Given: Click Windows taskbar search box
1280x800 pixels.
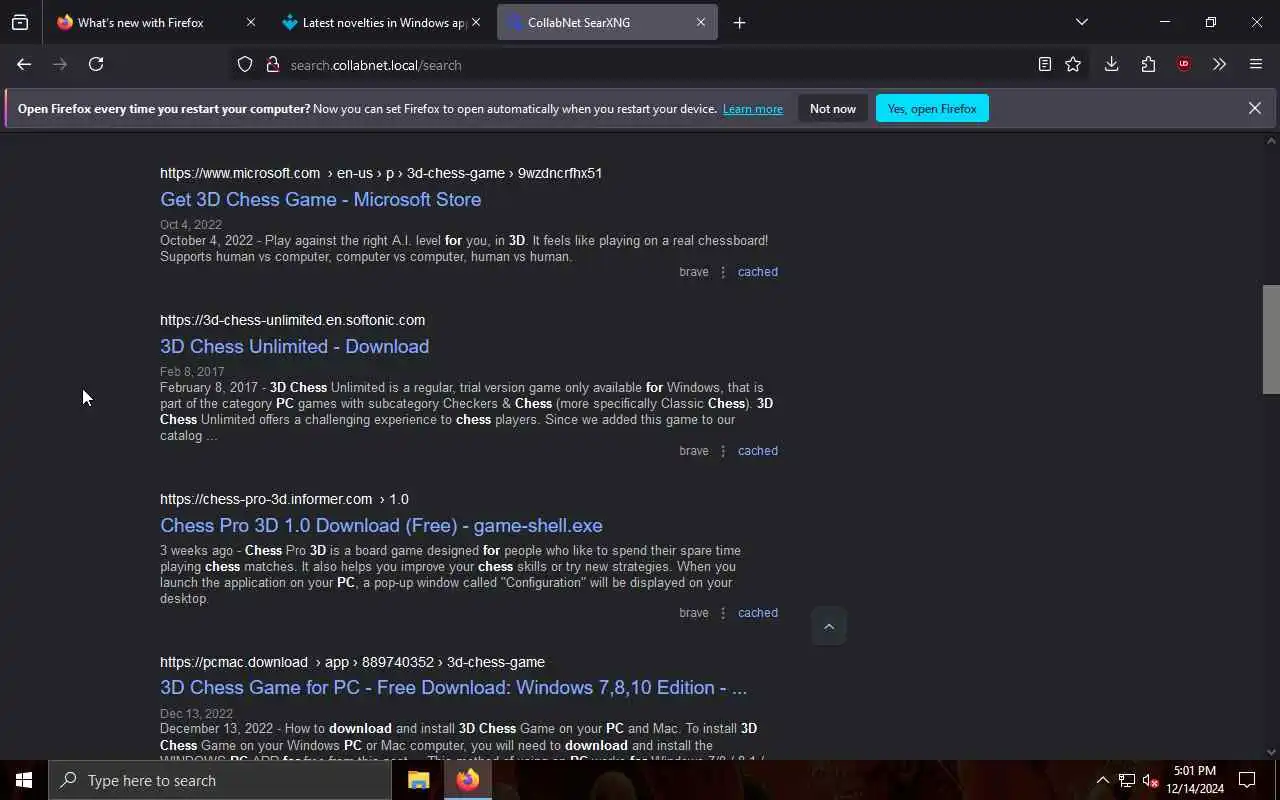Looking at the screenshot, I should point(220,780).
